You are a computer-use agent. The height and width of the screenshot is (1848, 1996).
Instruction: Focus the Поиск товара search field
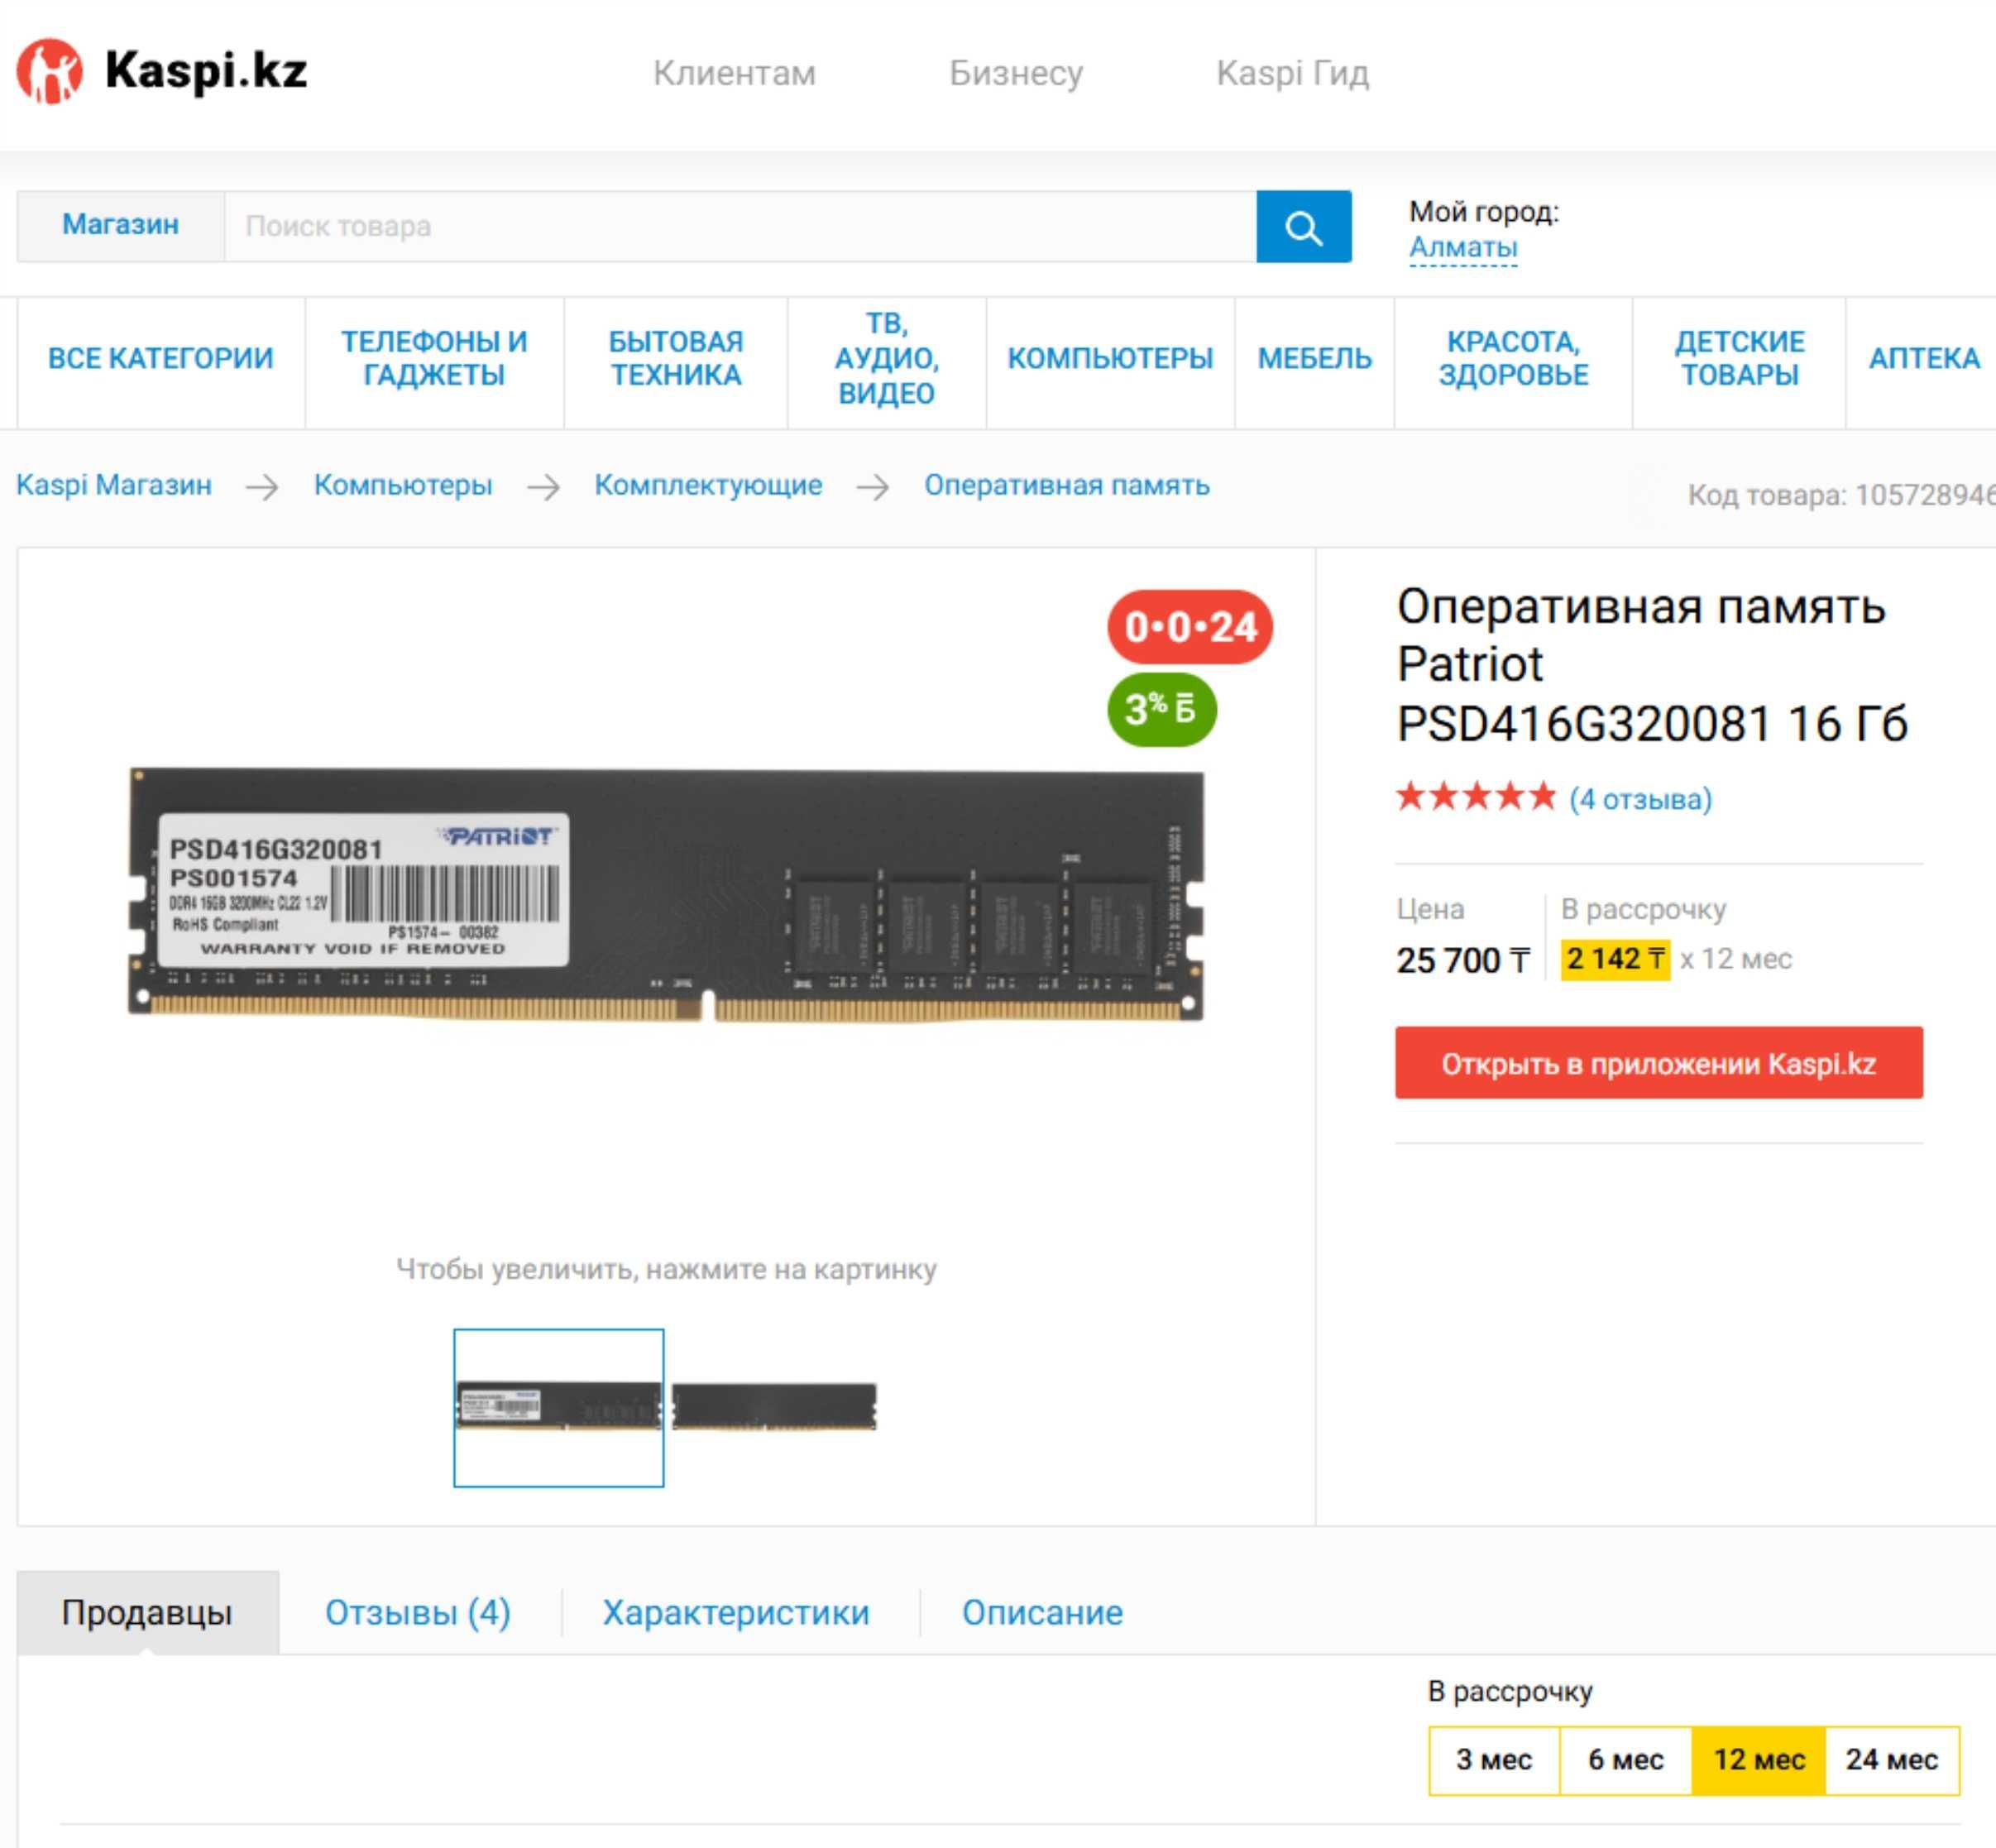tap(740, 227)
